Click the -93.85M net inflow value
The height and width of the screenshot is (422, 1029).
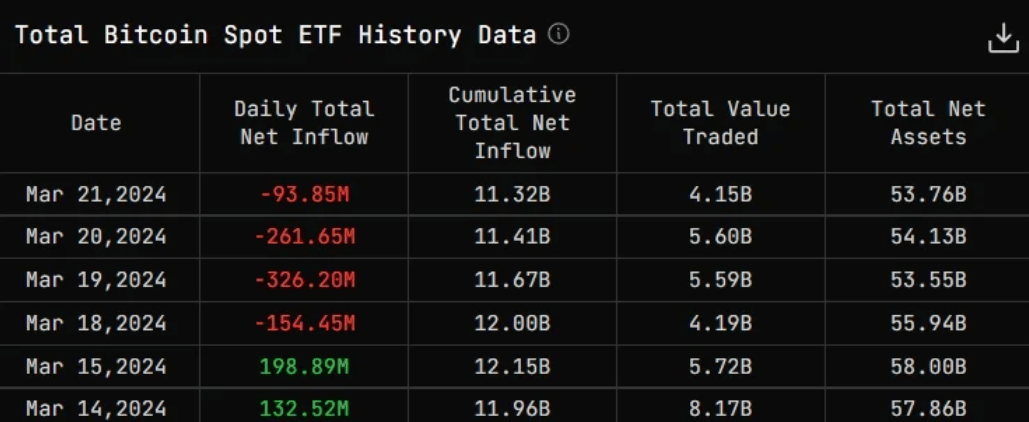point(304,194)
